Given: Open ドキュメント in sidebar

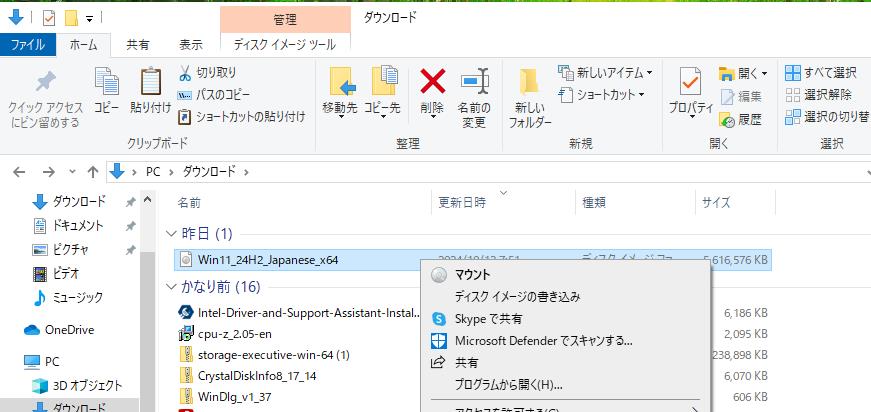Looking at the screenshot, I should [69, 225].
